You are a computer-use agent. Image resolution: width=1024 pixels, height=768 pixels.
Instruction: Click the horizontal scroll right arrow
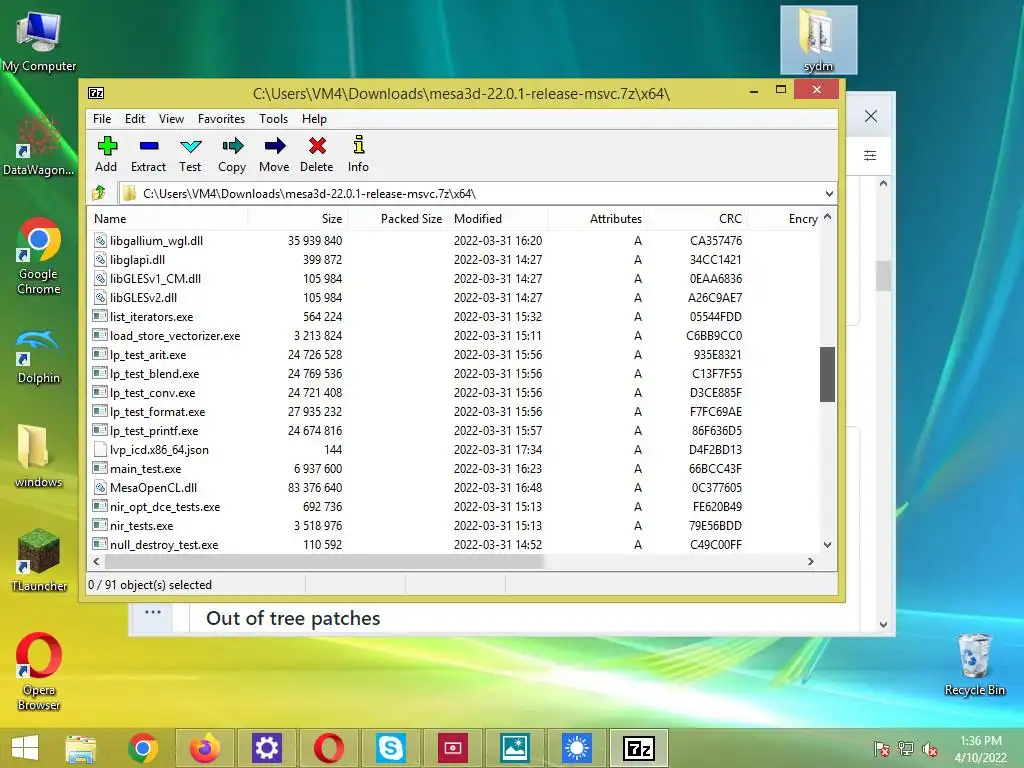click(x=810, y=561)
